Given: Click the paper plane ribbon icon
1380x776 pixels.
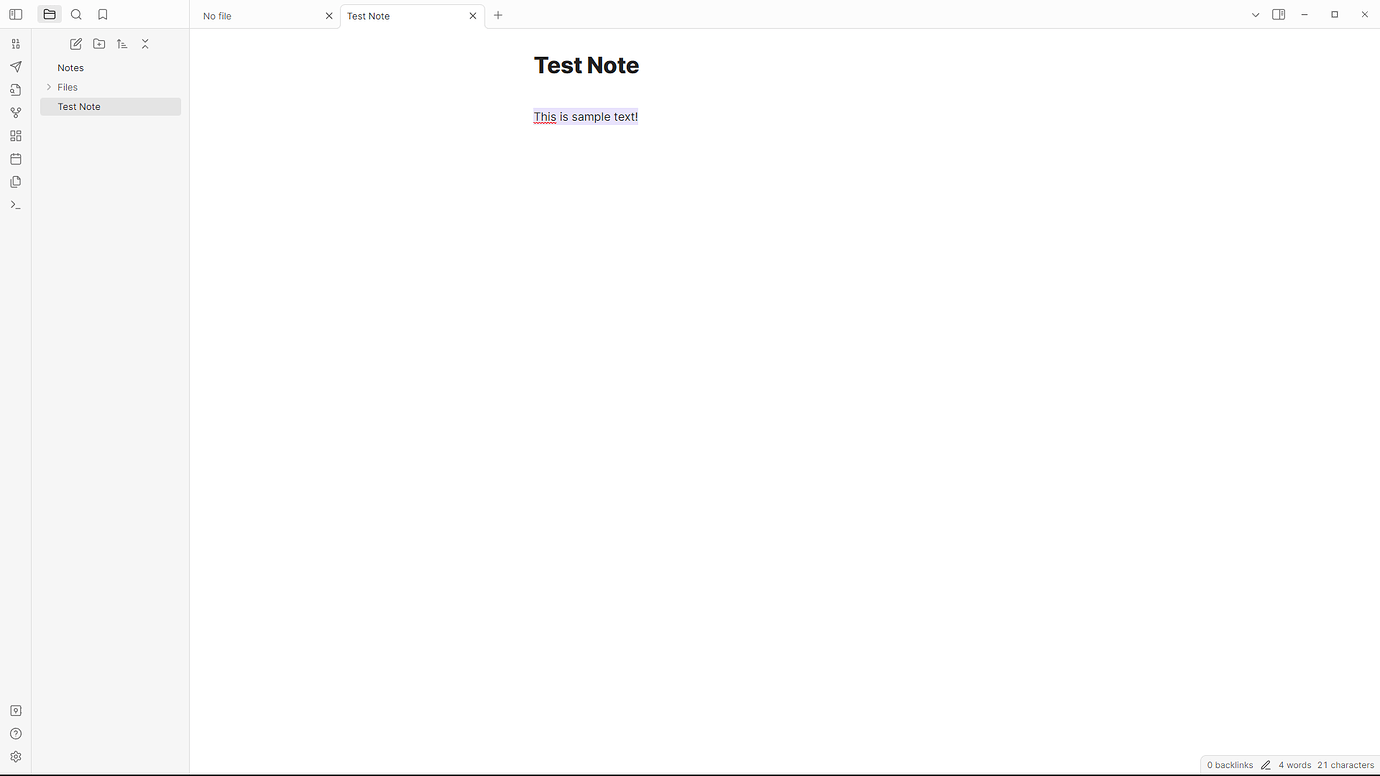Looking at the screenshot, I should 15,67.
